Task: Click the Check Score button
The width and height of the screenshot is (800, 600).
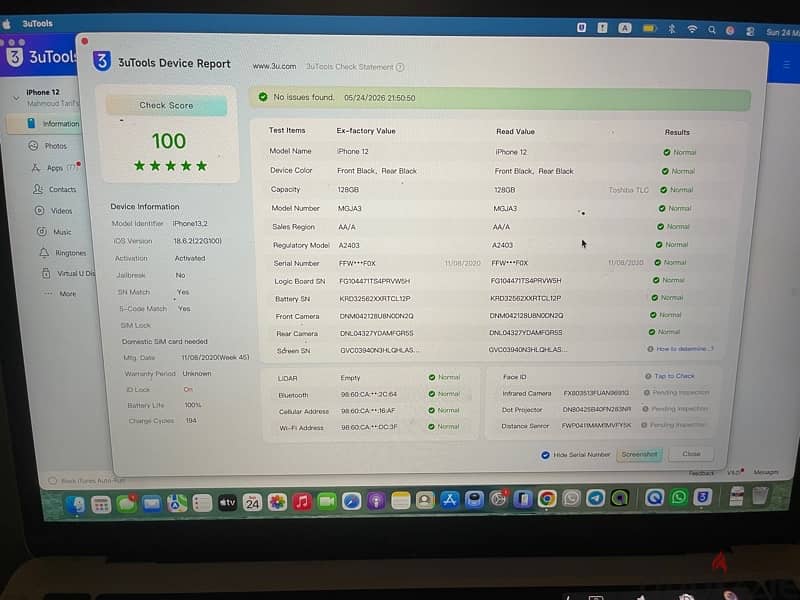Action: [x=166, y=105]
